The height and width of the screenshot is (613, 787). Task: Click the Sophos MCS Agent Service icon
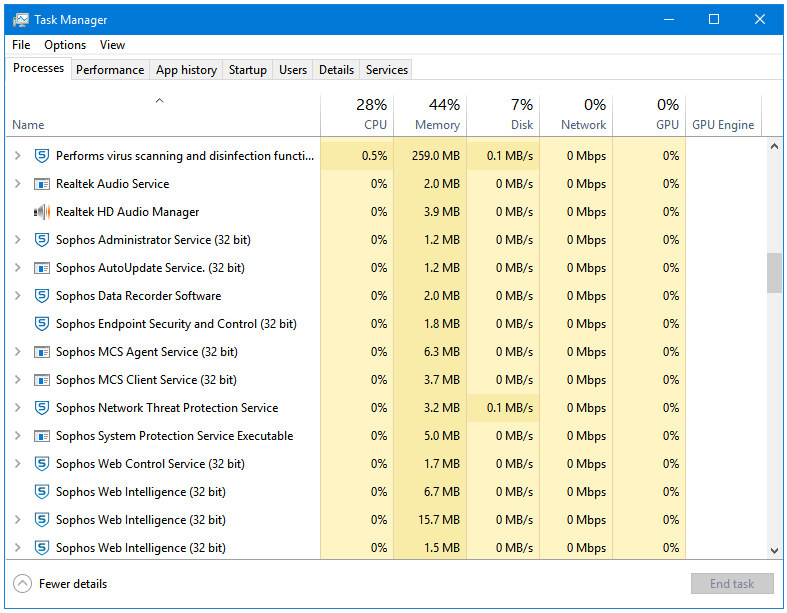point(42,352)
